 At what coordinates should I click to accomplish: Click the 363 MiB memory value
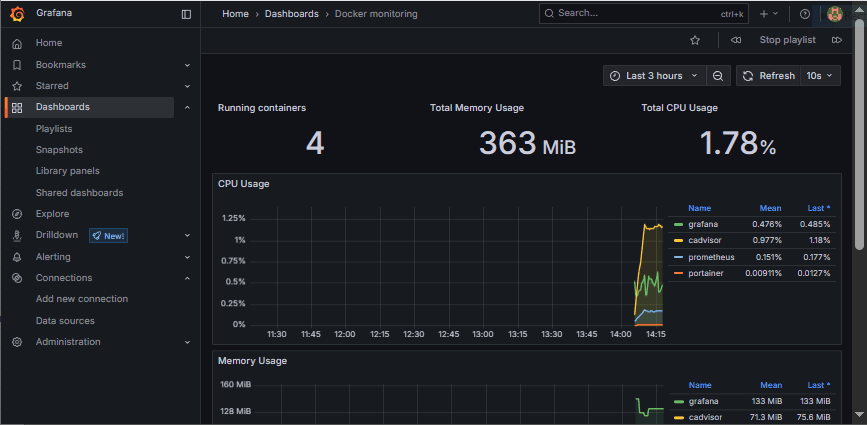point(527,143)
